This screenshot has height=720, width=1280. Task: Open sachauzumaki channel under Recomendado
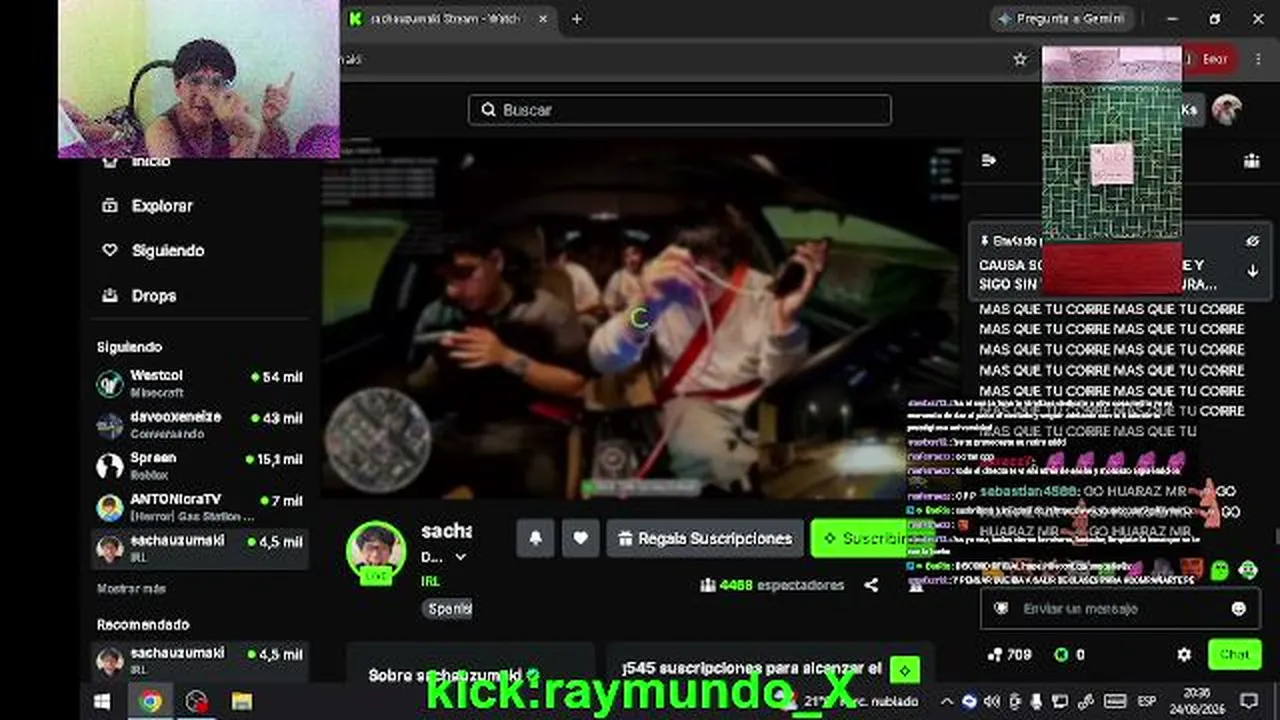pyautogui.click(x=200, y=660)
